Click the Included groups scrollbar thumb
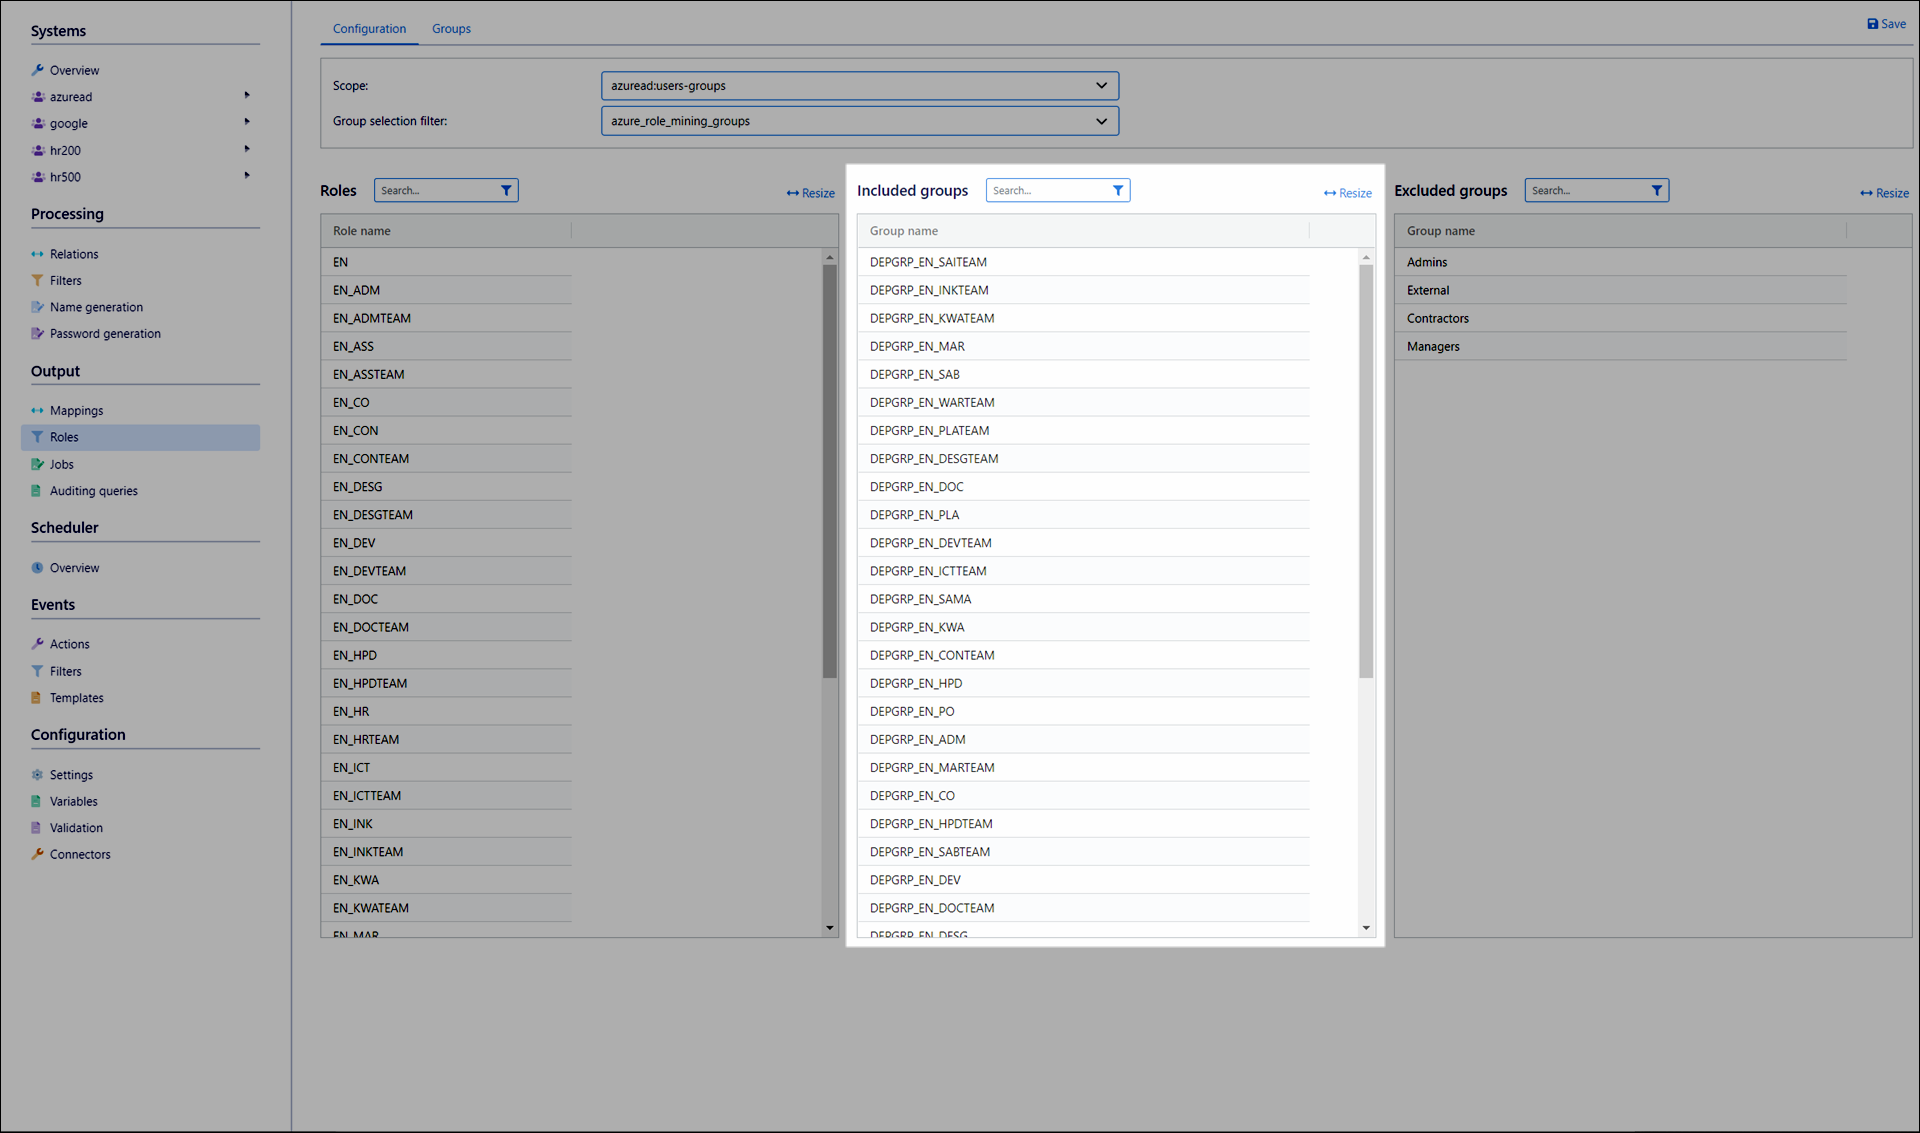1920x1133 pixels. tap(1366, 470)
